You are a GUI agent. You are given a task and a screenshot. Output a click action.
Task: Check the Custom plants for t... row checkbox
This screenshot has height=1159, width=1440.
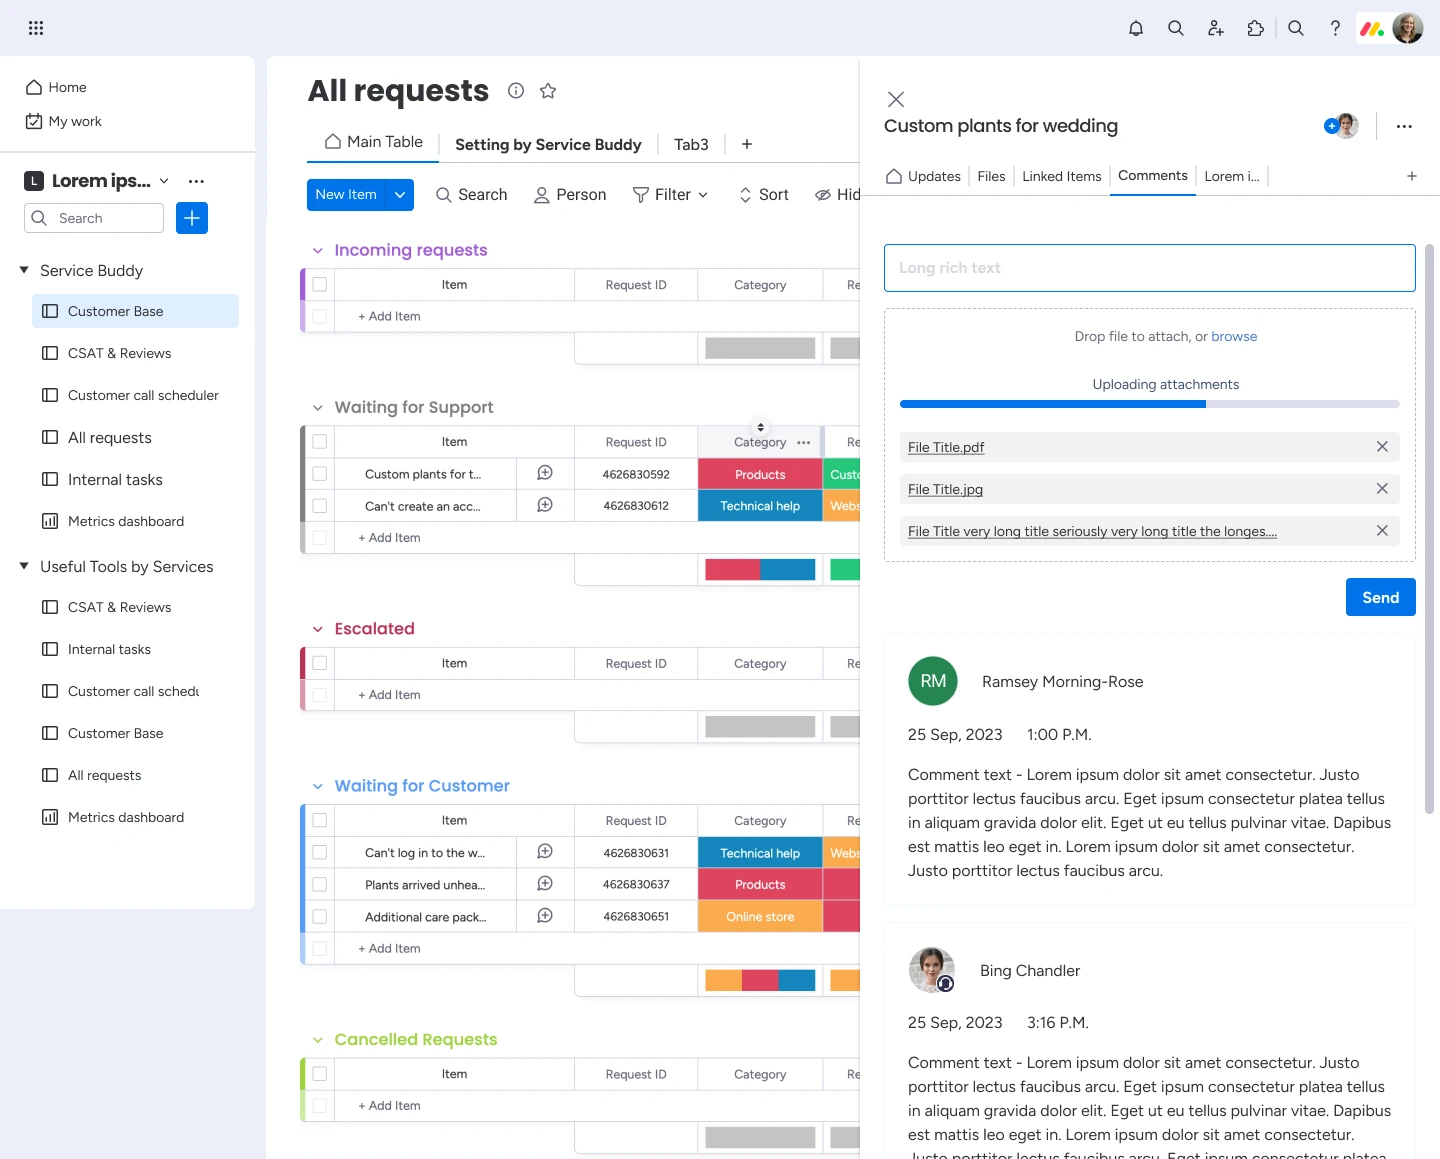pos(320,474)
